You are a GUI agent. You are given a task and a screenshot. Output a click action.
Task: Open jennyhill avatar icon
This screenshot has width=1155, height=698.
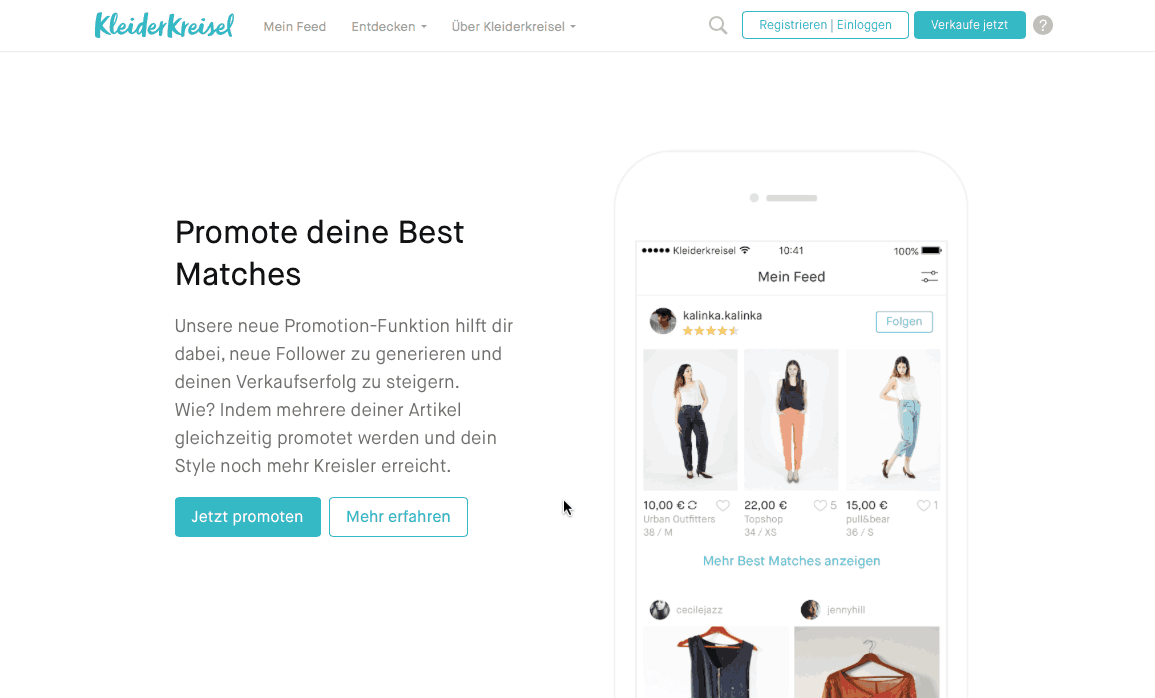tap(810, 610)
